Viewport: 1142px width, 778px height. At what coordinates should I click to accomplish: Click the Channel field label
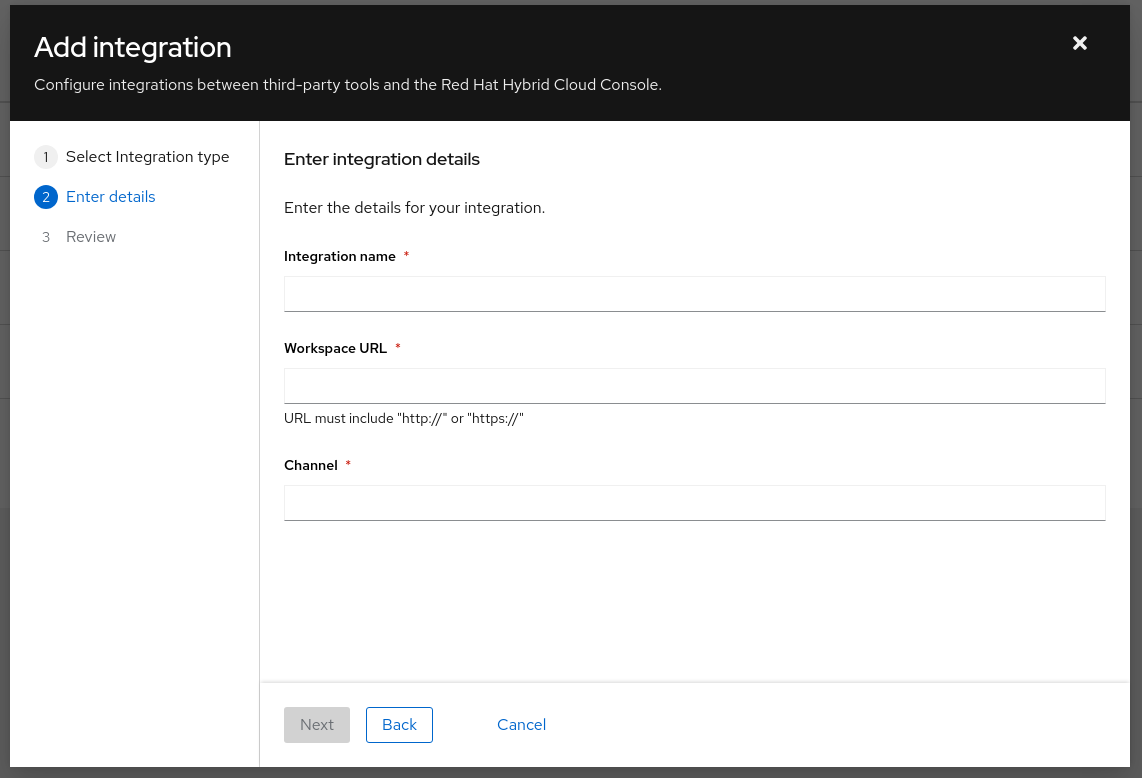[310, 465]
